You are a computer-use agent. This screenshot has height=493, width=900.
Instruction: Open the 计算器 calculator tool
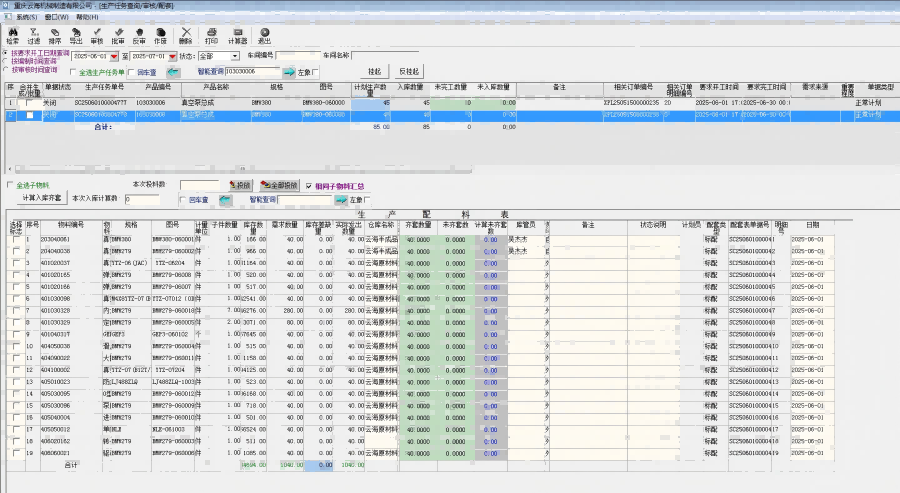click(237, 35)
